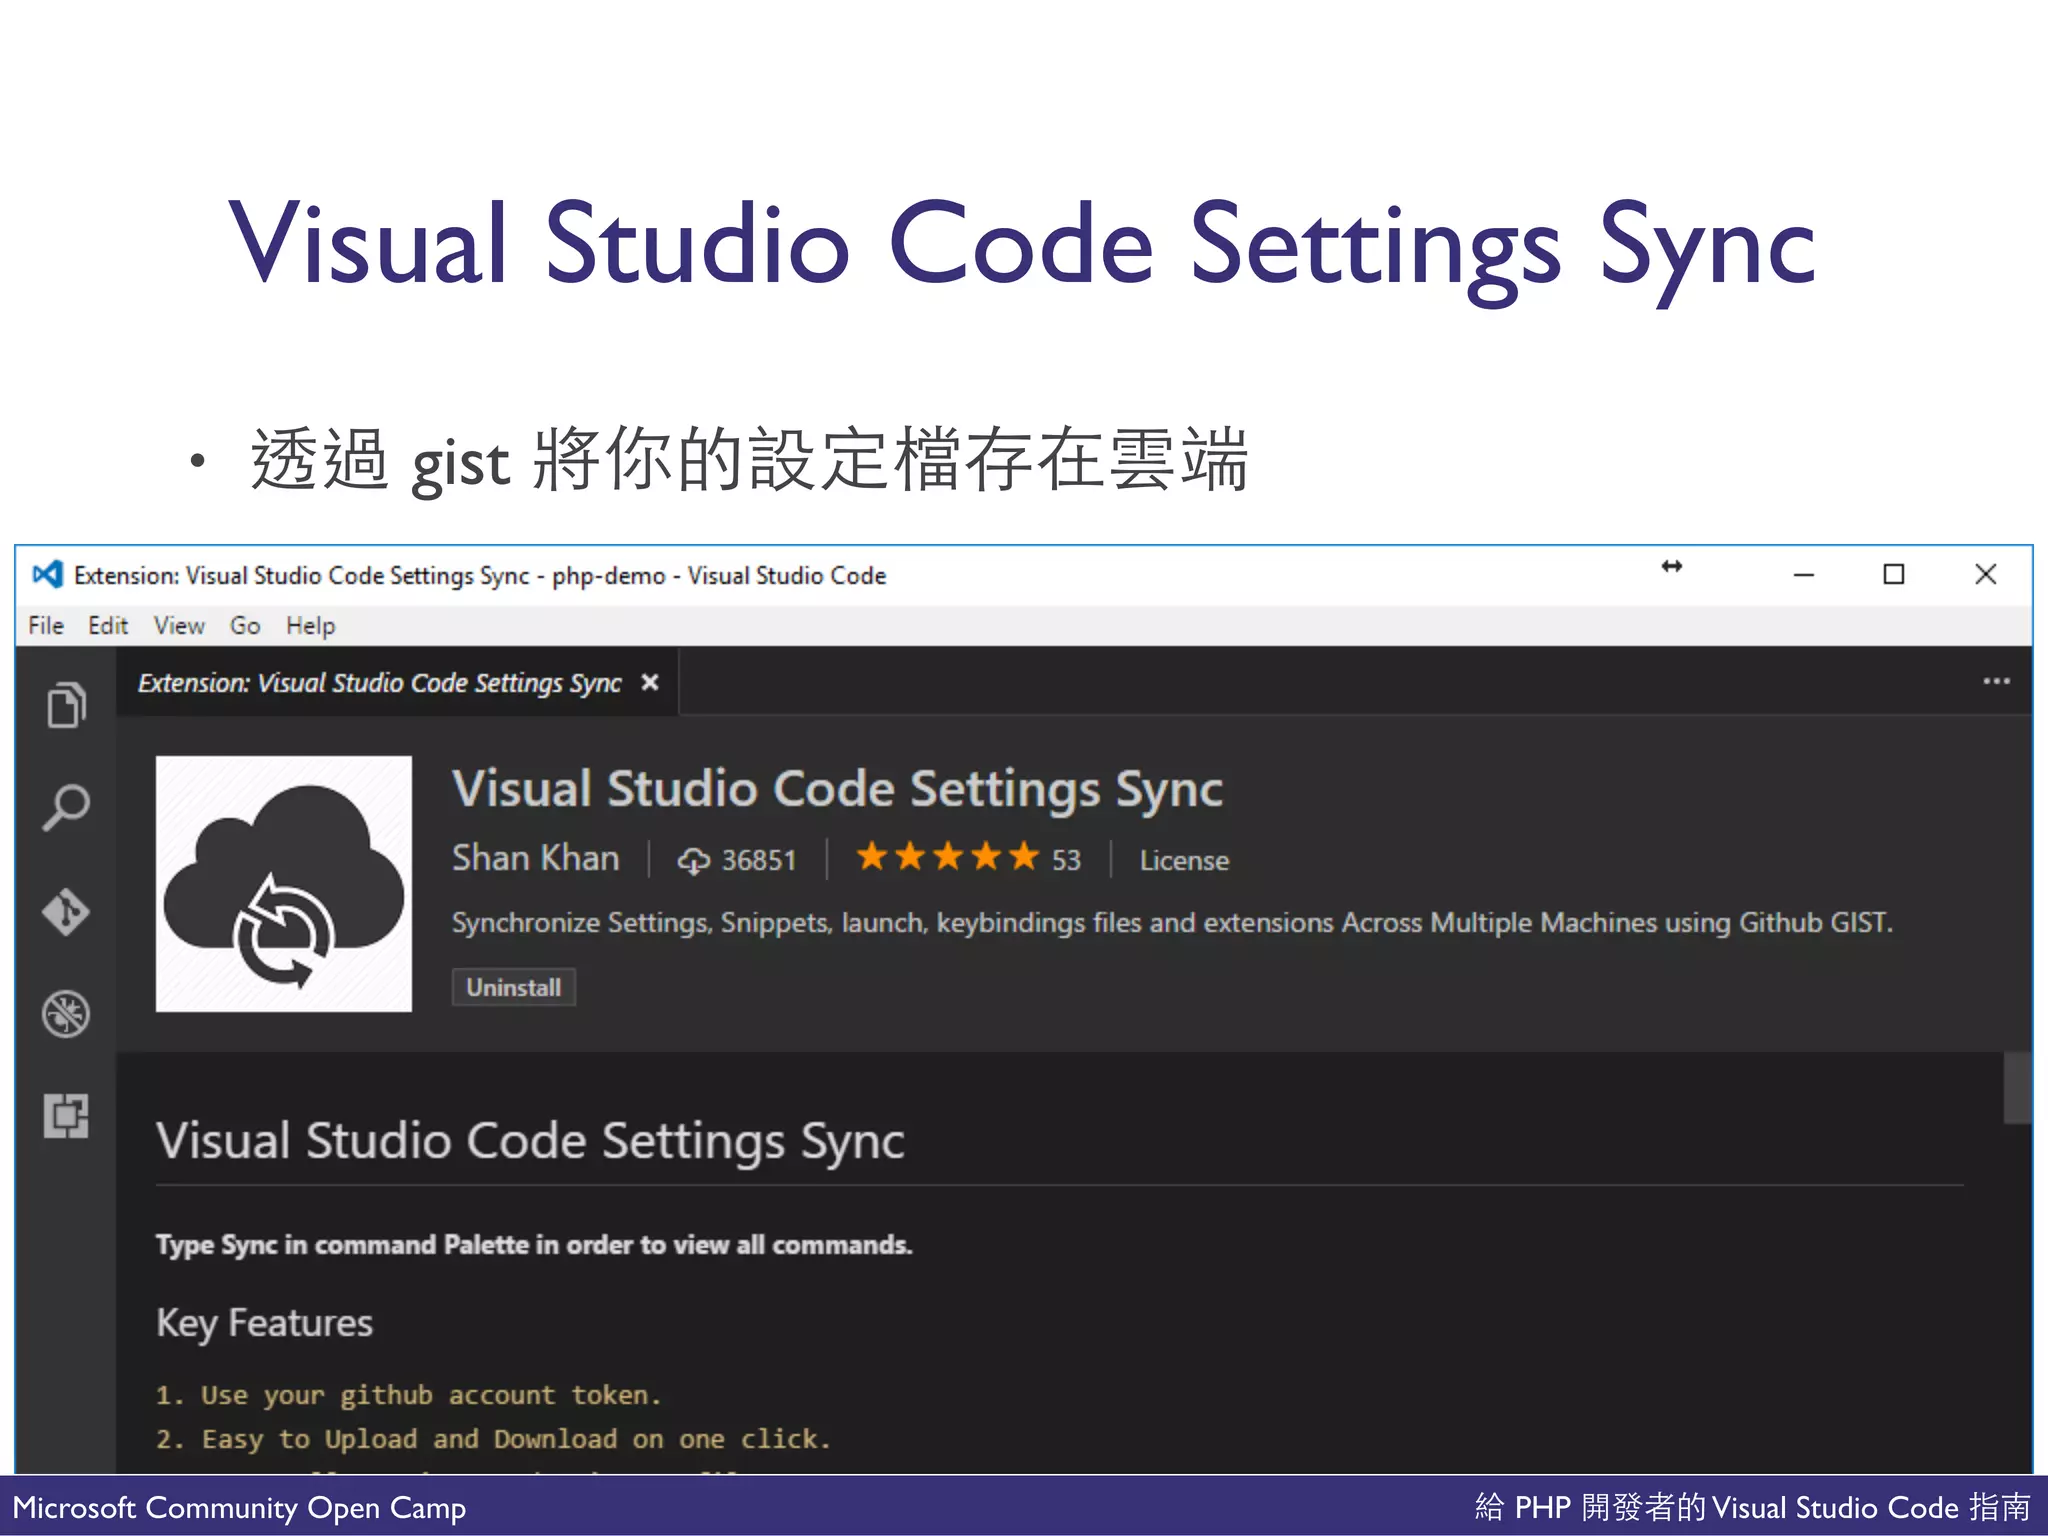Open the Search magnifier in activity bar
The height and width of the screenshot is (1536, 2048).
66,808
